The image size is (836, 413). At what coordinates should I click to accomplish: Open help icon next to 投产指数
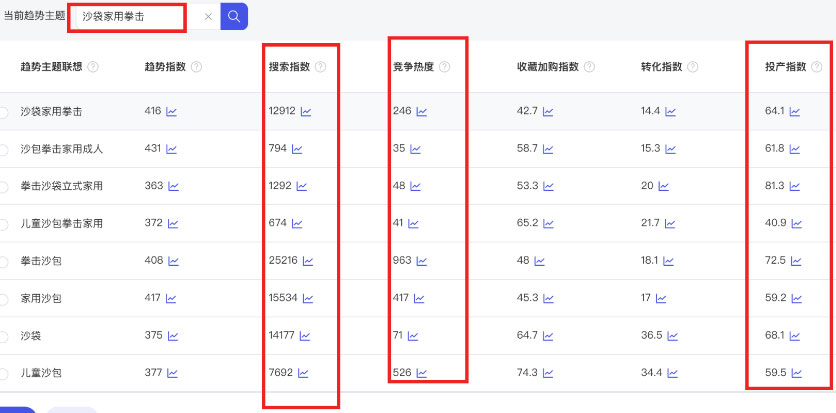pos(816,67)
